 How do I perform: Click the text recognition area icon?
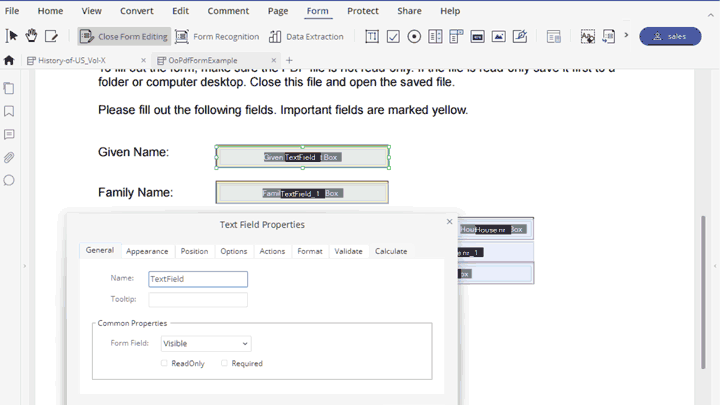[588, 36]
